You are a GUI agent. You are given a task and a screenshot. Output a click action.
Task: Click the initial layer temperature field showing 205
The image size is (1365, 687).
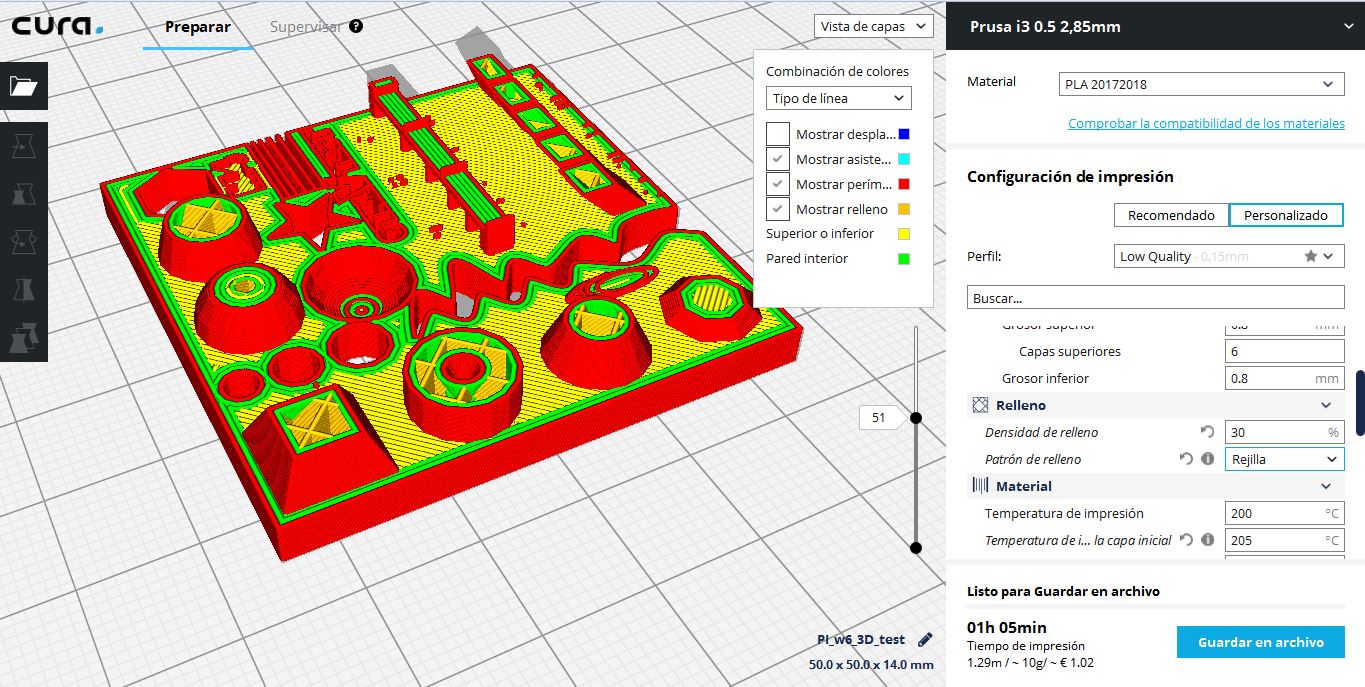pyautogui.click(x=1284, y=540)
